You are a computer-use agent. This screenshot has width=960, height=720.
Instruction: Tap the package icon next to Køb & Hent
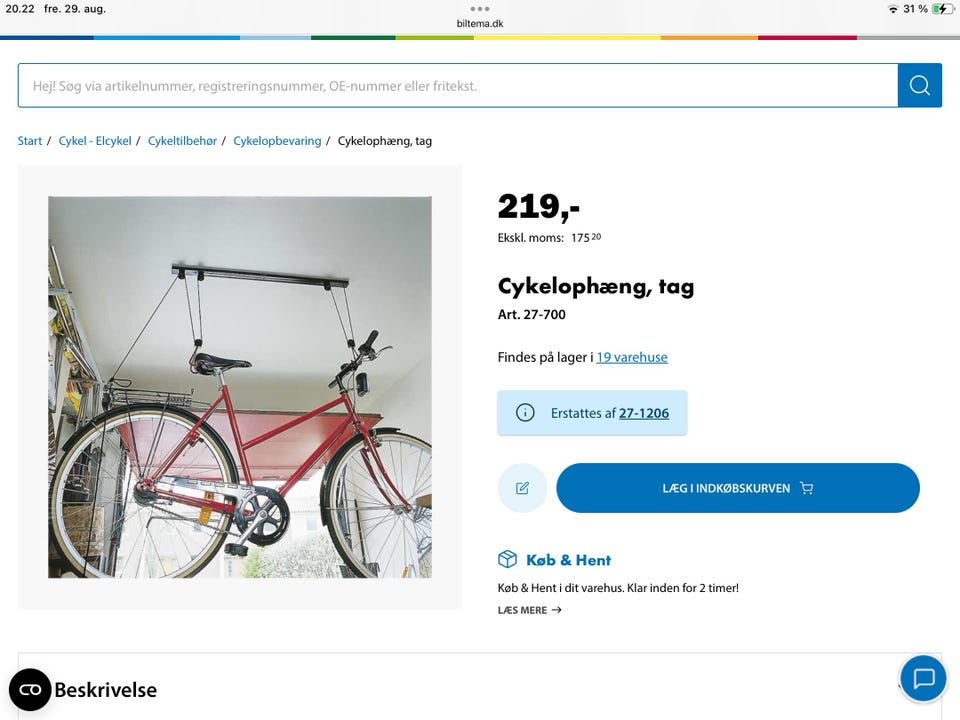click(508, 560)
